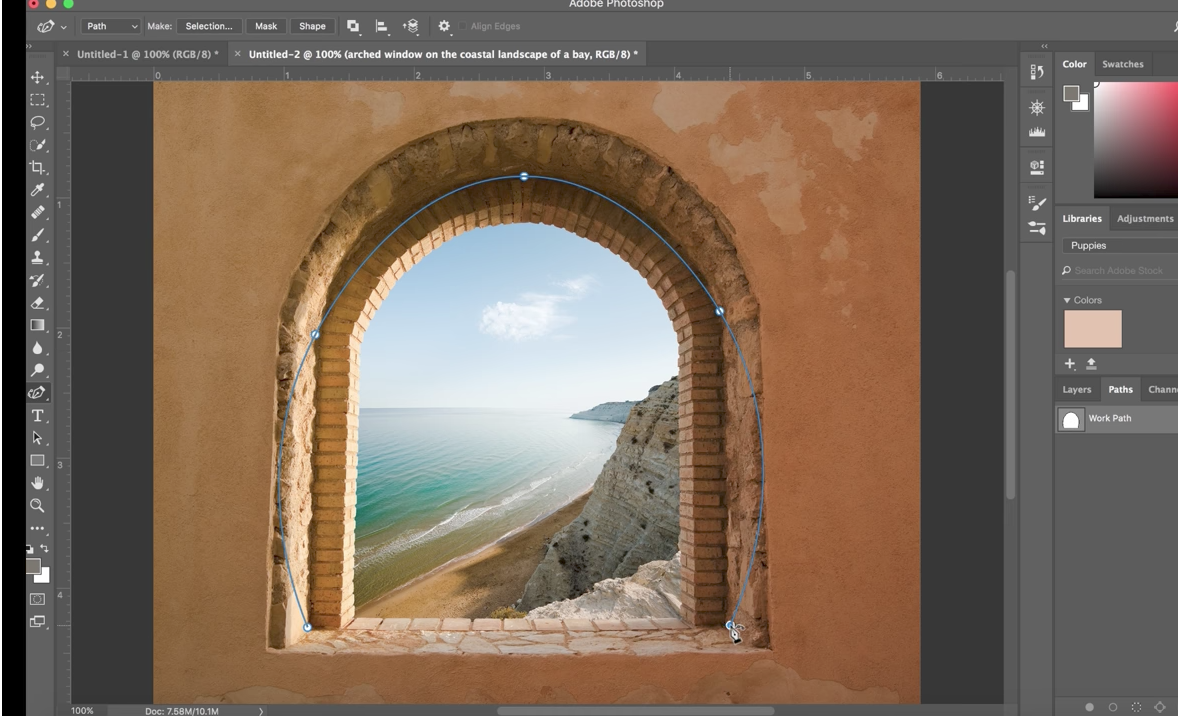
Task: Select the Zoom tool
Action: coord(37,506)
